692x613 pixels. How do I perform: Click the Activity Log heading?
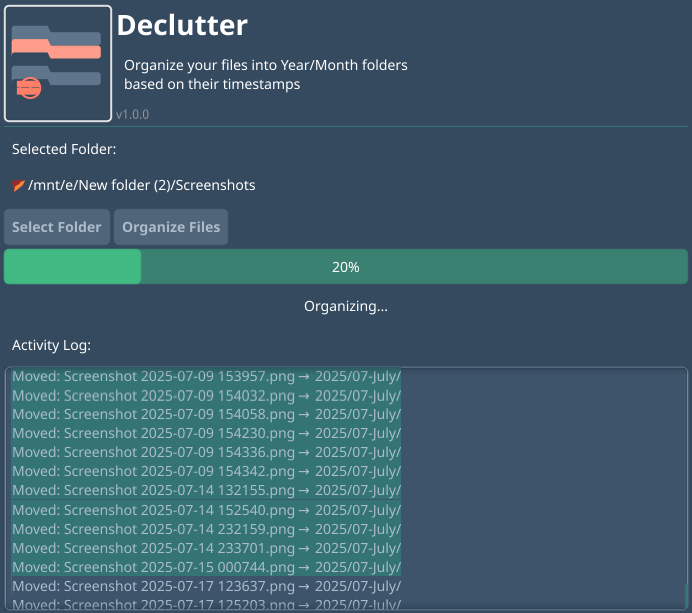[51, 345]
